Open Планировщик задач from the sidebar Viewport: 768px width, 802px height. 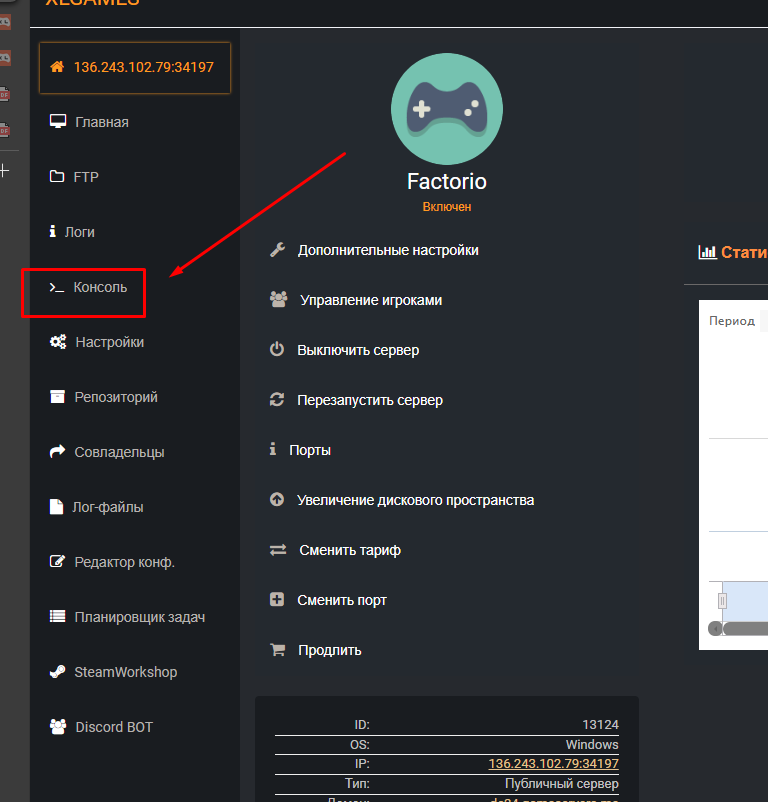tap(139, 617)
